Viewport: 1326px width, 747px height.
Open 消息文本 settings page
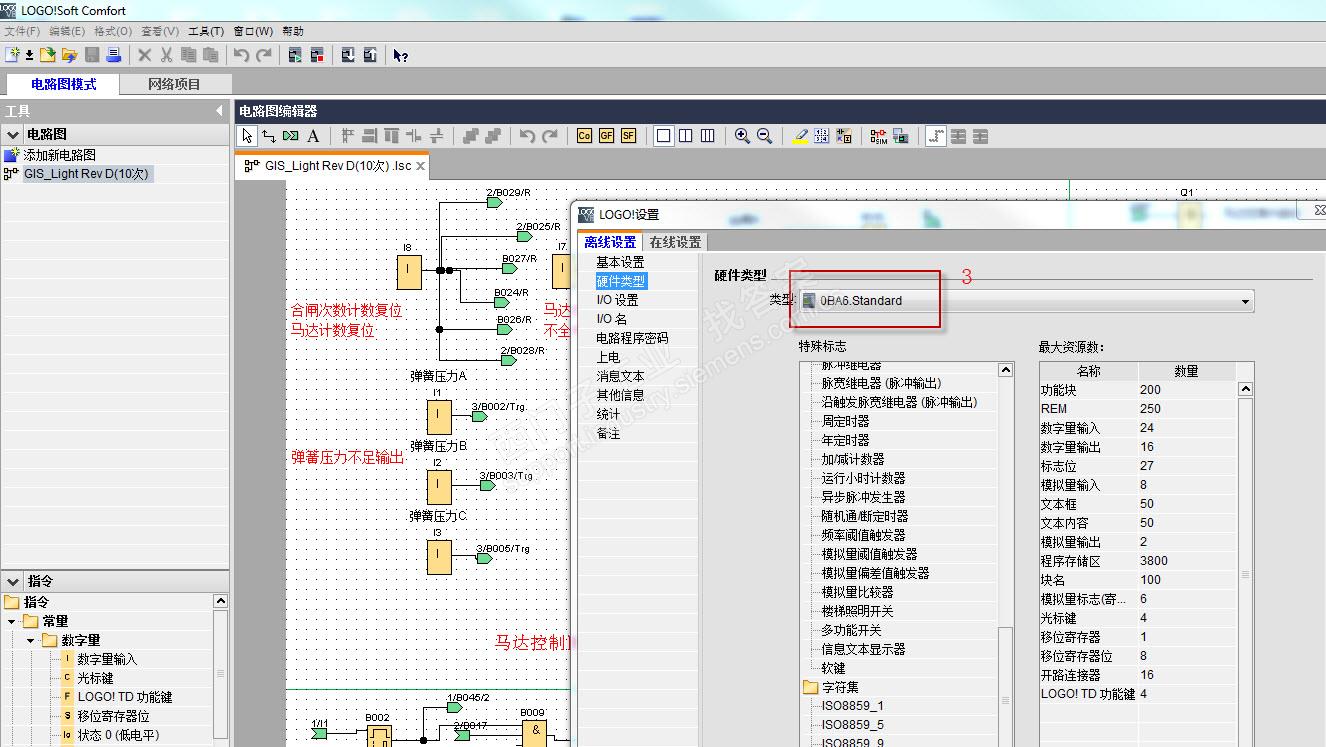(620, 376)
